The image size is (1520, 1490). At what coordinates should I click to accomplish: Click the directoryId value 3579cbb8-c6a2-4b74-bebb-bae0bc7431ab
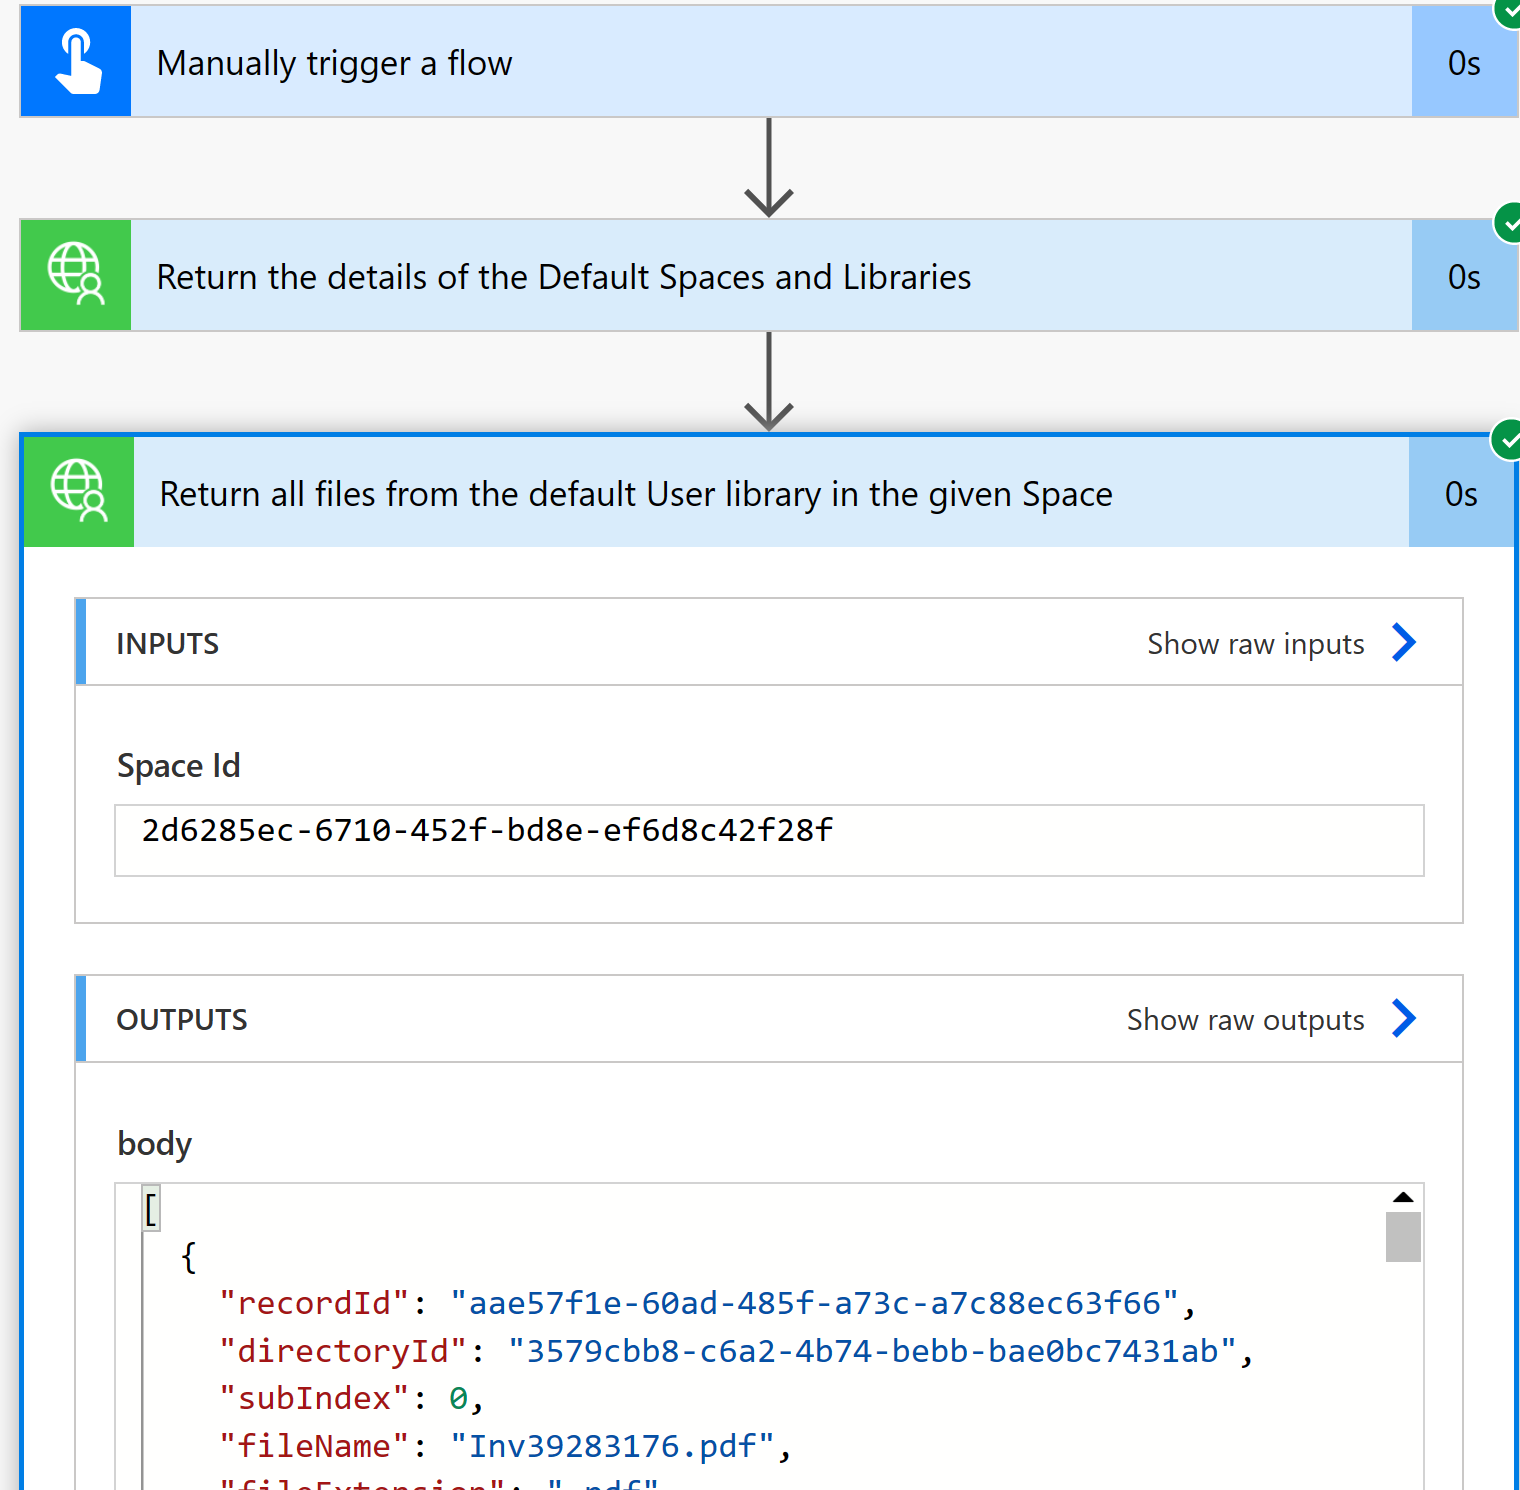[x=872, y=1351]
